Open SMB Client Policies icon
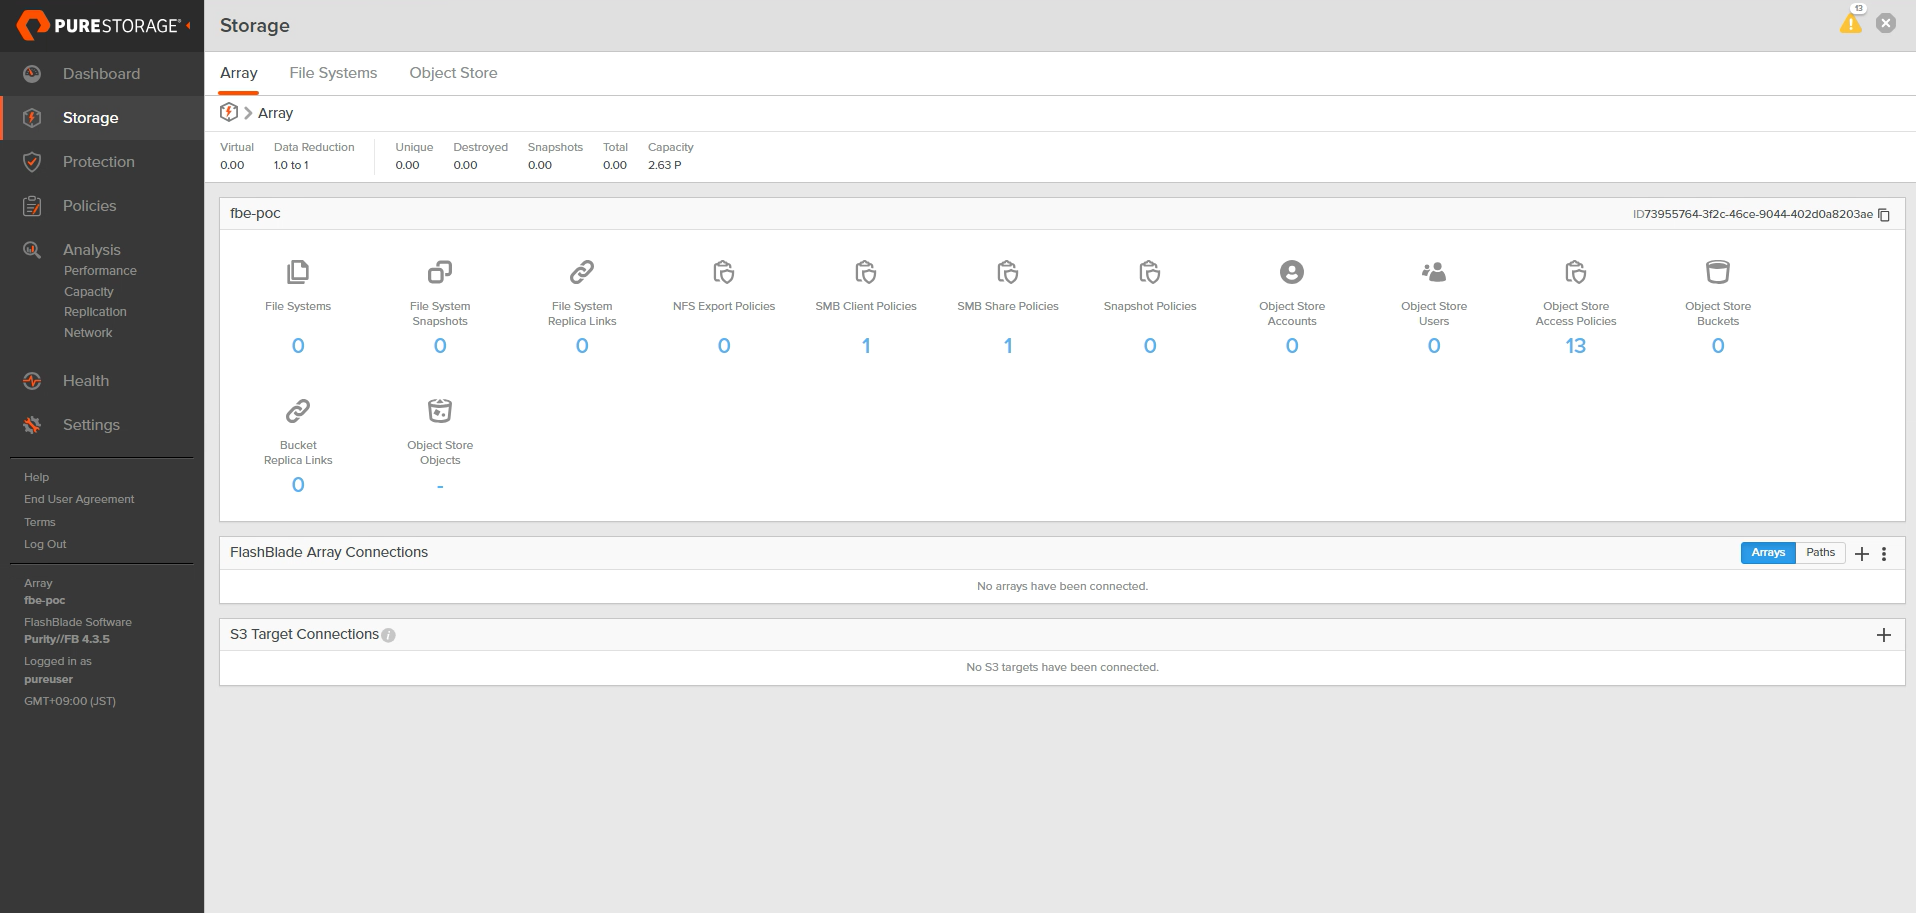Image resolution: width=1916 pixels, height=913 pixels. (x=866, y=272)
